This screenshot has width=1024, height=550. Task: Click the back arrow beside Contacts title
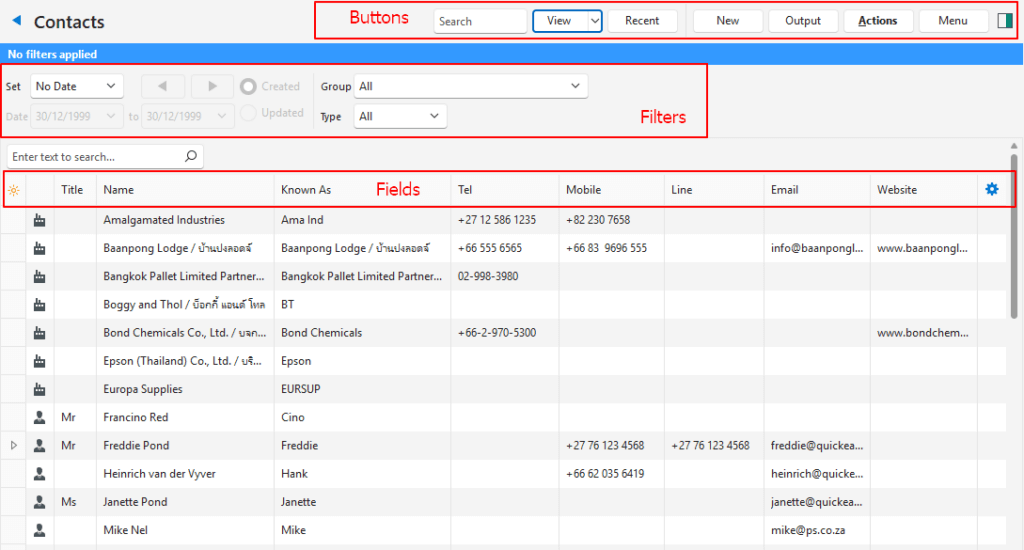click(x=16, y=21)
